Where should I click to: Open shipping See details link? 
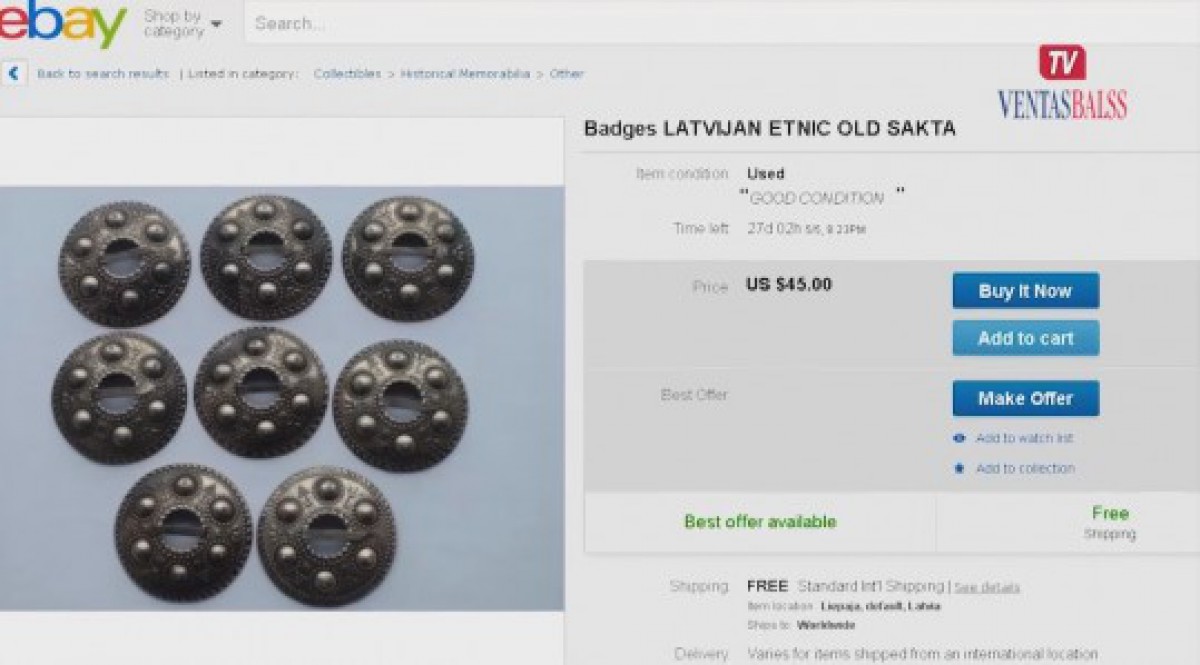pyautogui.click(x=986, y=587)
